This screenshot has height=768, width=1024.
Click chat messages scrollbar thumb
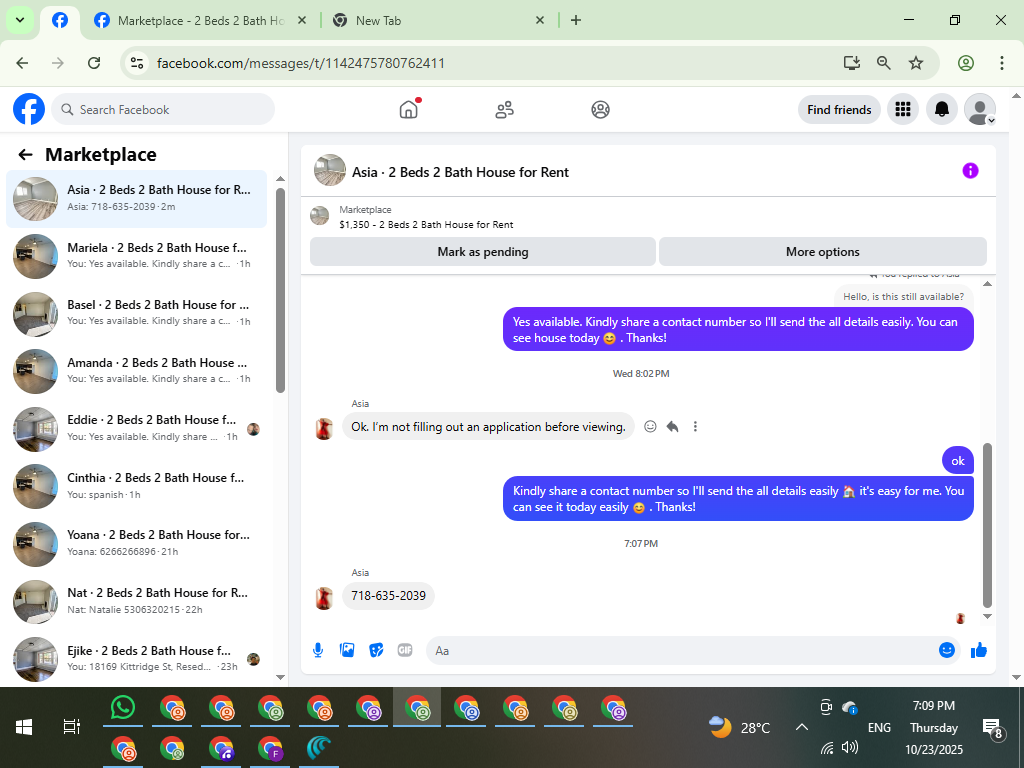[x=987, y=525]
